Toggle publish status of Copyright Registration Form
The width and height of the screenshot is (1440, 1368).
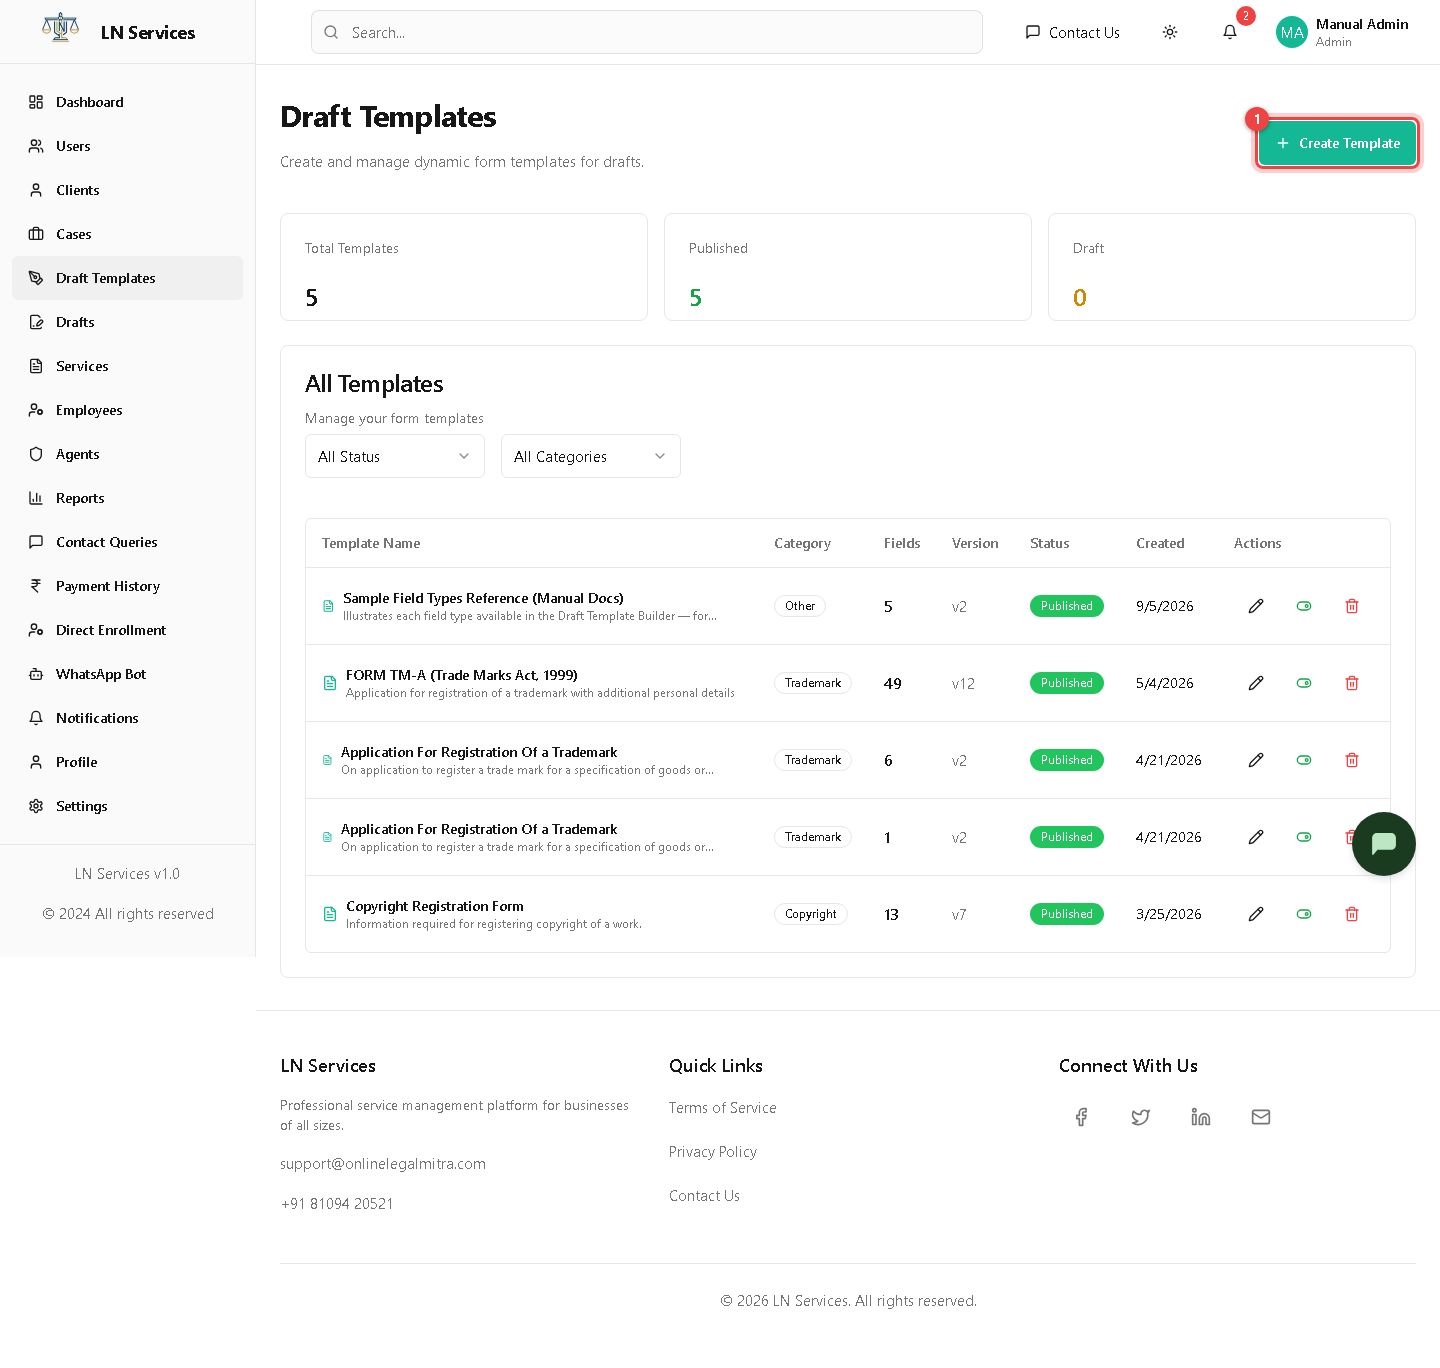coord(1304,914)
